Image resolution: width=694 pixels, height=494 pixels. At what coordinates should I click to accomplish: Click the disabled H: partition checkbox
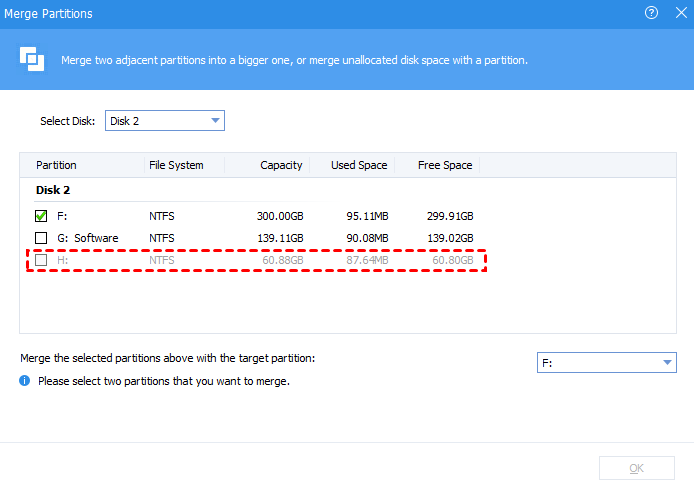point(41,260)
